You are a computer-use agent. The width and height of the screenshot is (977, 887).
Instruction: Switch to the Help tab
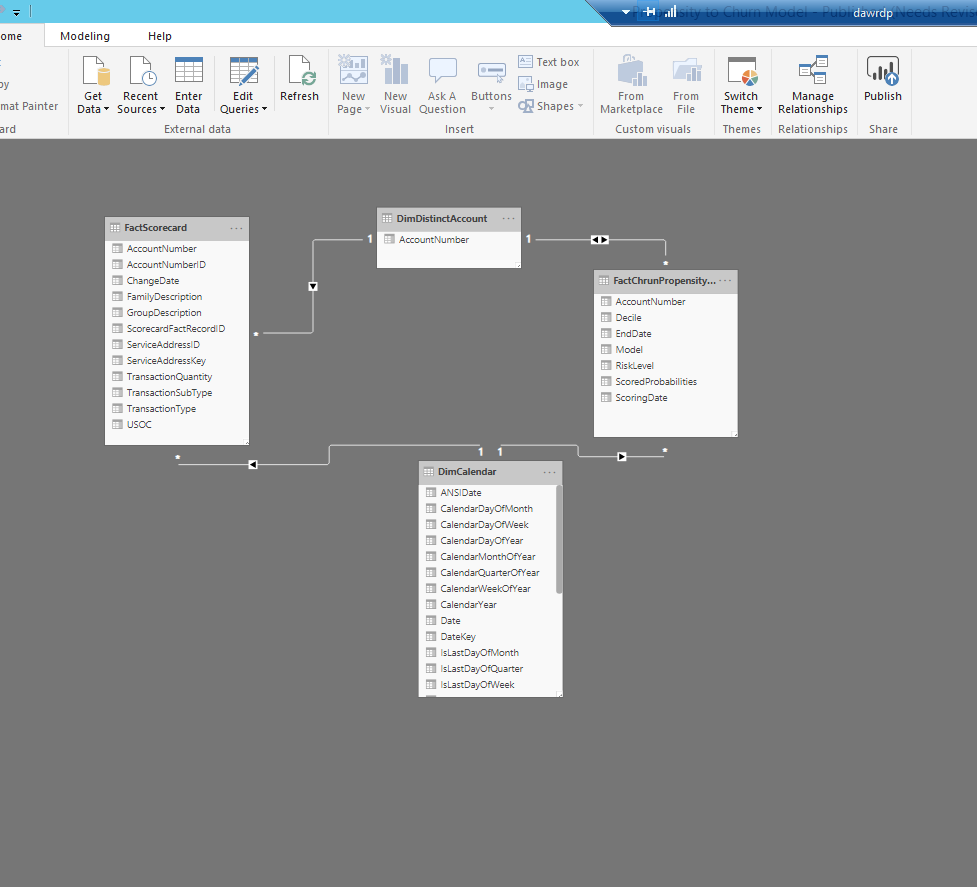pyautogui.click(x=160, y=36)
